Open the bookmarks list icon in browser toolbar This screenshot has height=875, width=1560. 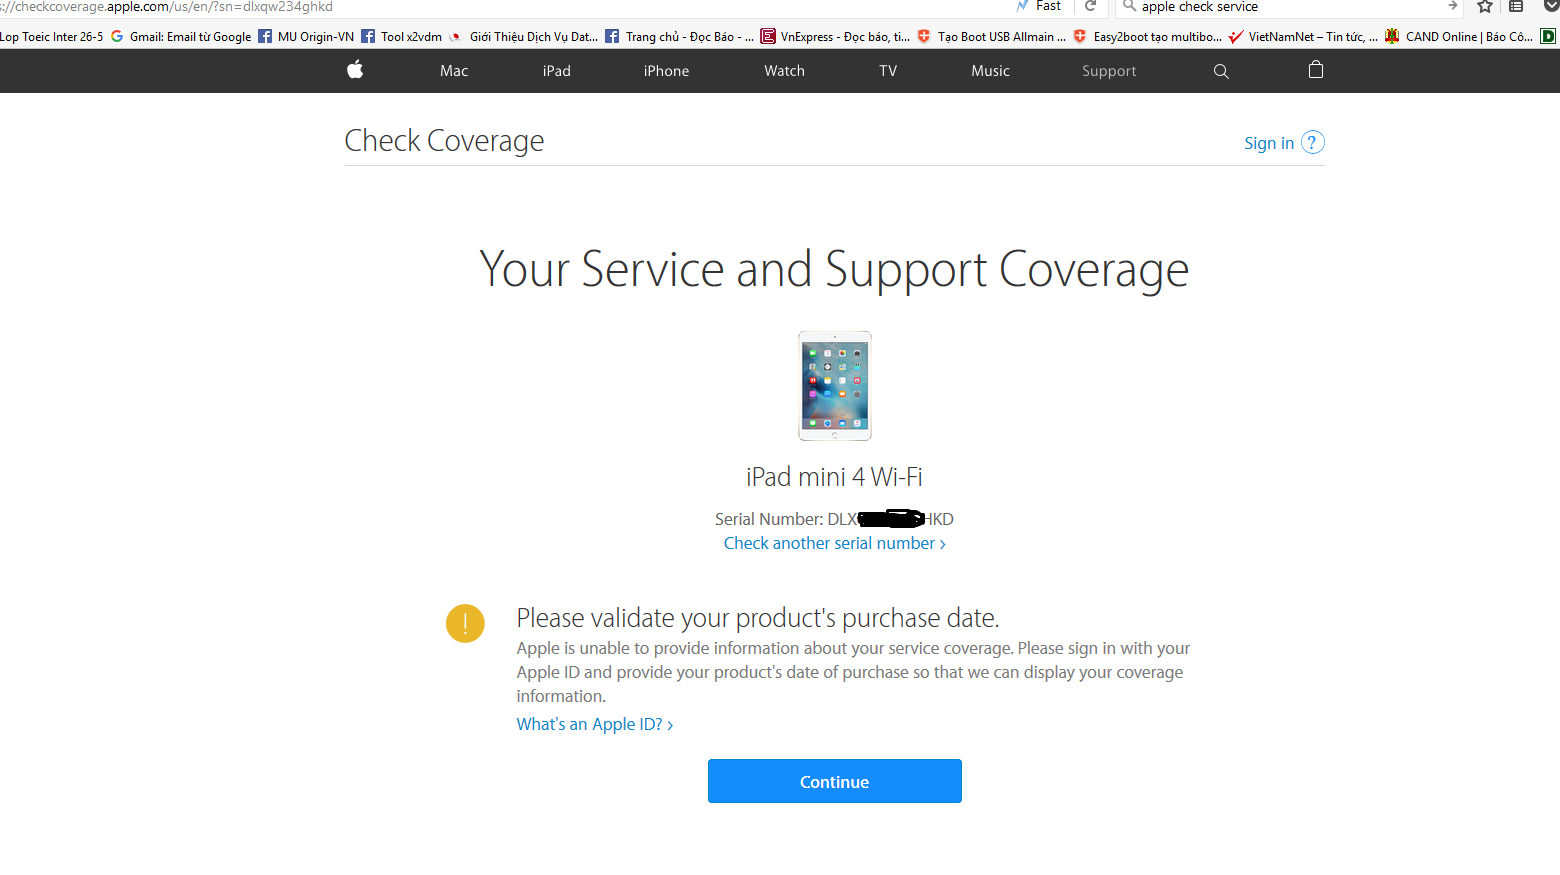point(1516,6)
